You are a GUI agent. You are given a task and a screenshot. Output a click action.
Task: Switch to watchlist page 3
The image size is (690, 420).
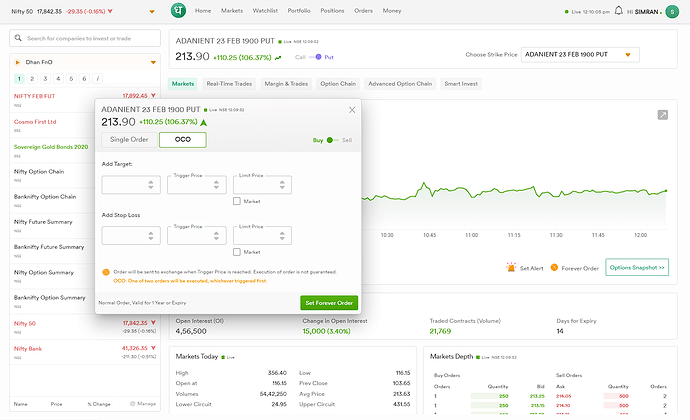pyautogui.click(x=45, y=79)
